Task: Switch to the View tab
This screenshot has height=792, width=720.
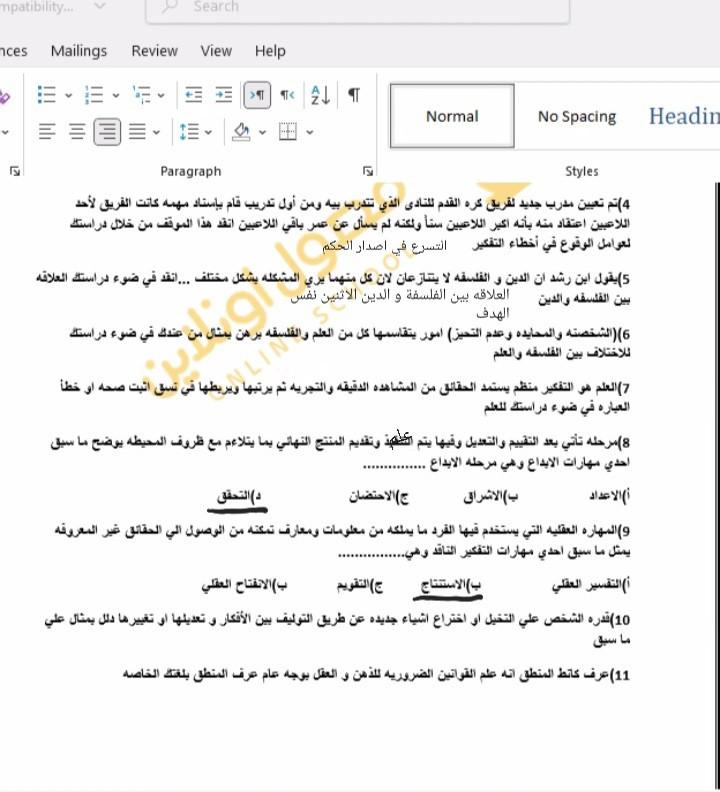Action: point(216,51)
